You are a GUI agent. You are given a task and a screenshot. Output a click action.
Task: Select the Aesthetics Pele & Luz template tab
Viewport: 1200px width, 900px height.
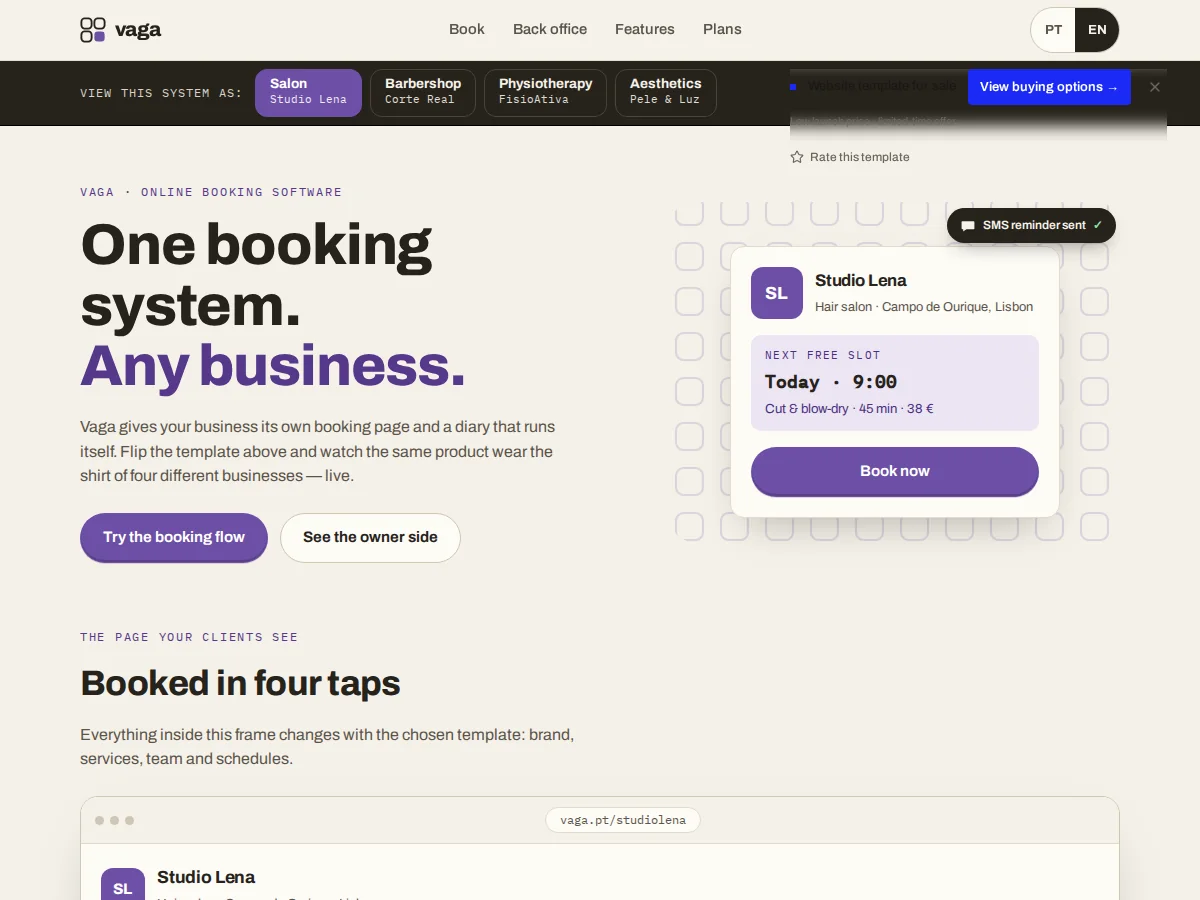tap(666, 92)
